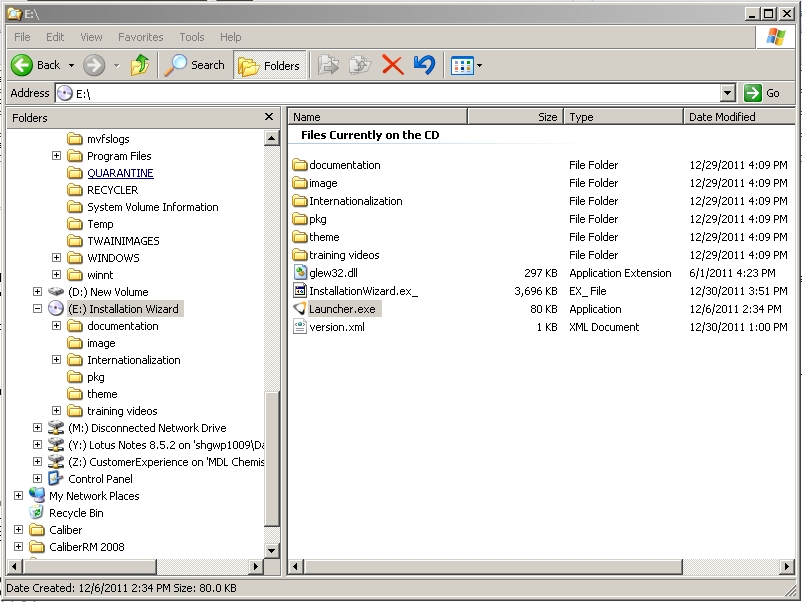Sort by the Name column header

pyautogui.click(x=377, y=117)
